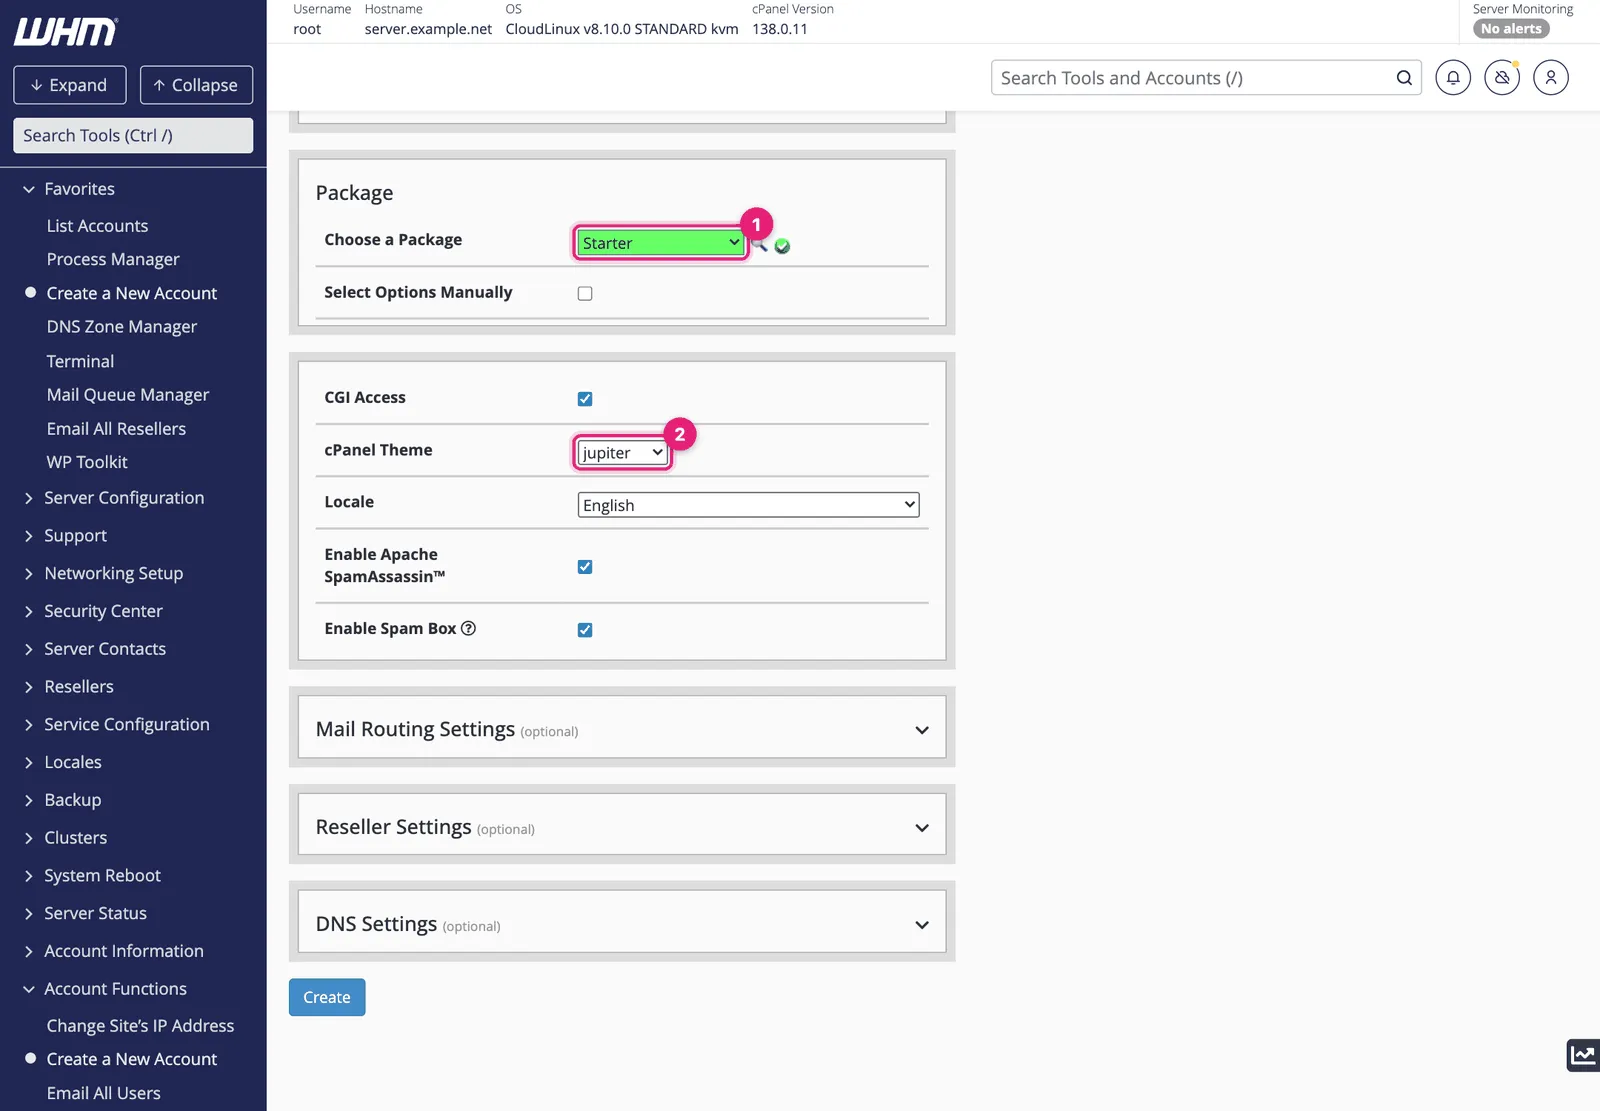The height and width of the screenshot is (1111, 1600).
Task: Click the search magnifier in Tools and Accounts field
Action: 1404,78
